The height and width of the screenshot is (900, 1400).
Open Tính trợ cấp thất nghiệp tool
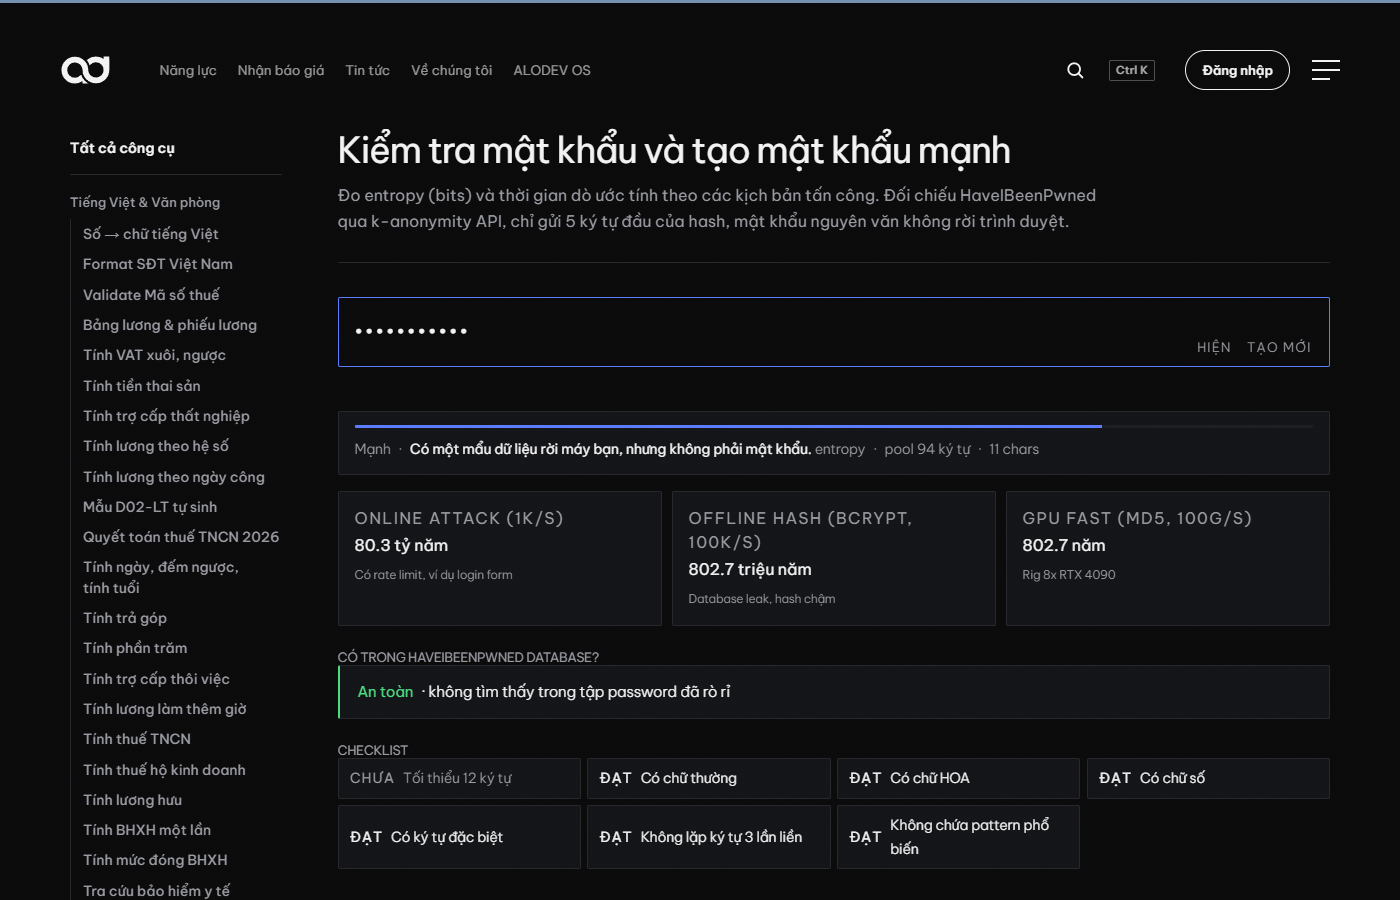pos(166,416)
